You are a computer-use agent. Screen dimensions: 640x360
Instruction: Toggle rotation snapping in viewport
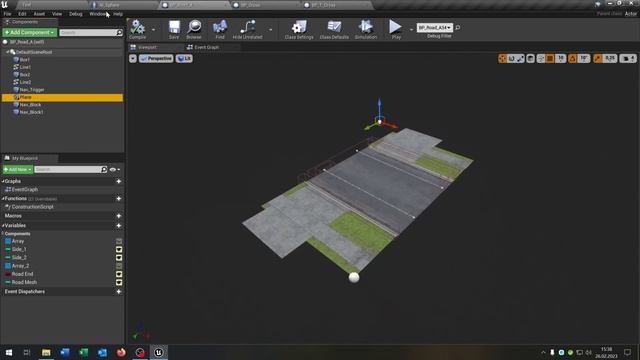tap(572, 59)
